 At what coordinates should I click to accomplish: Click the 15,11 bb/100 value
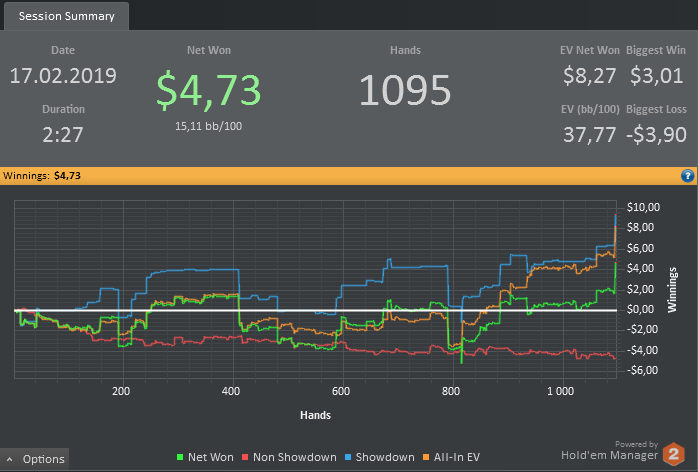pyautogui.click(x=208, y=126)
